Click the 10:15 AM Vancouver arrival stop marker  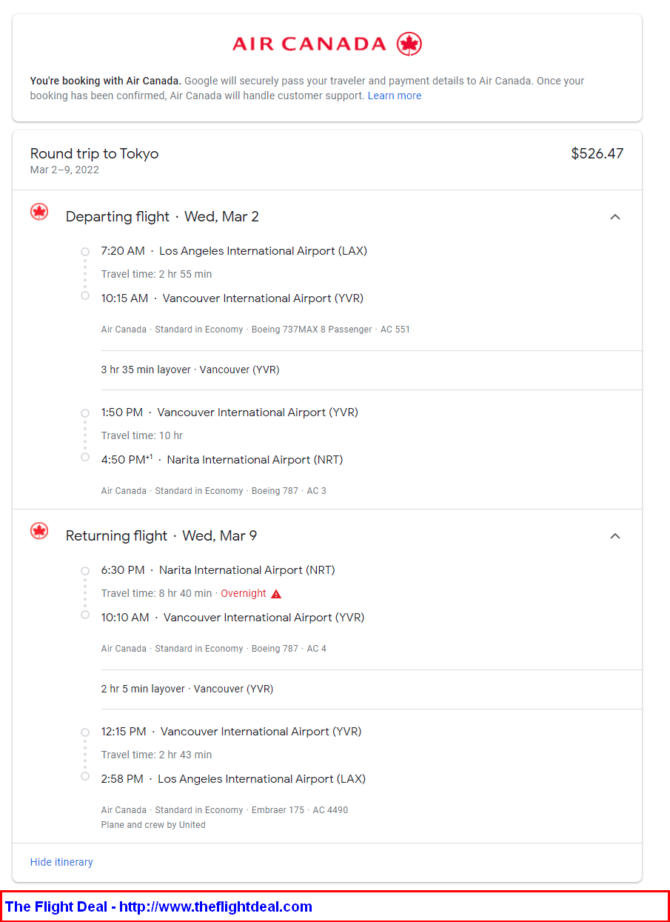click(85, 296)
